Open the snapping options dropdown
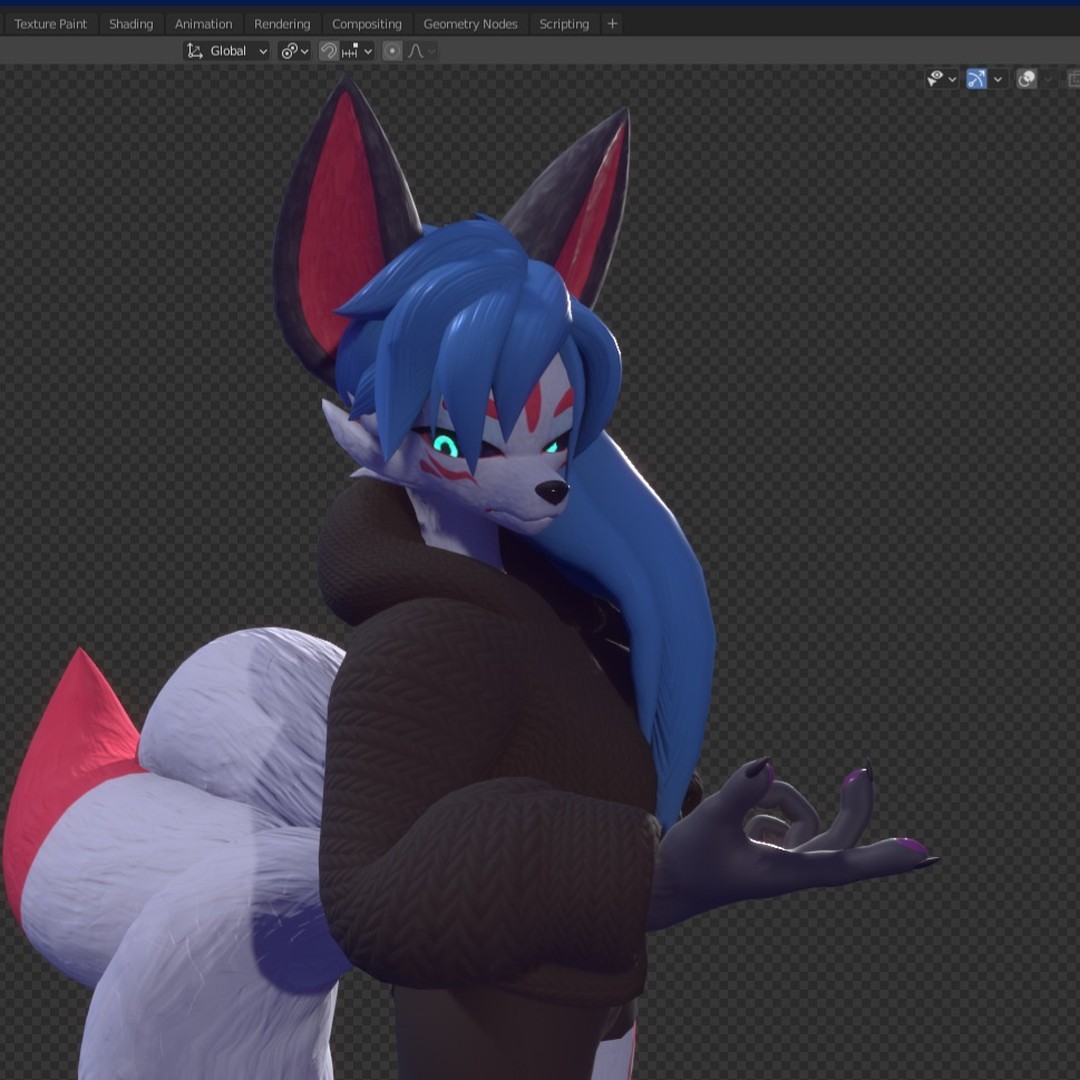The image size is (1080, 1080). (357, 51)
